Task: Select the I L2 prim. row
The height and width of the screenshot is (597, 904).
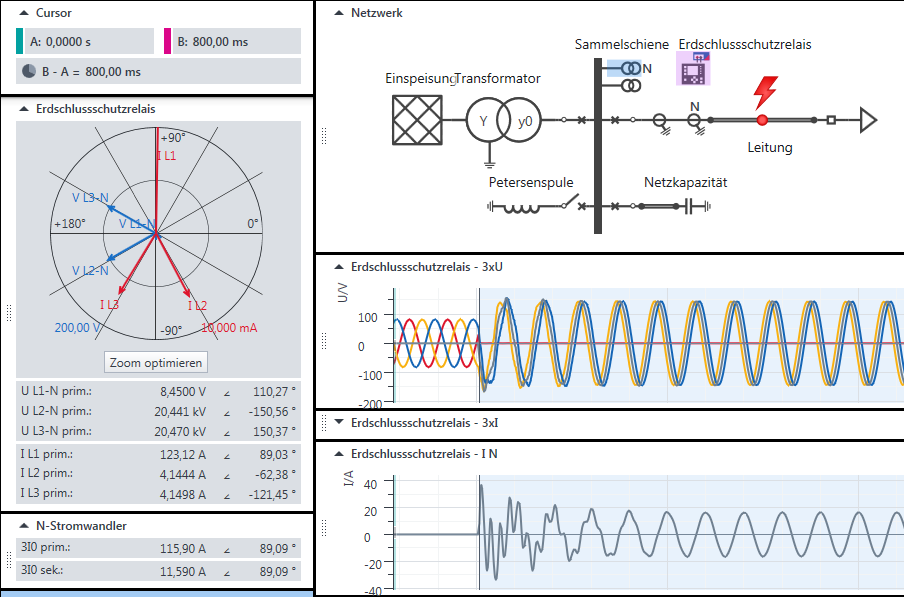Action: point(159,474)
